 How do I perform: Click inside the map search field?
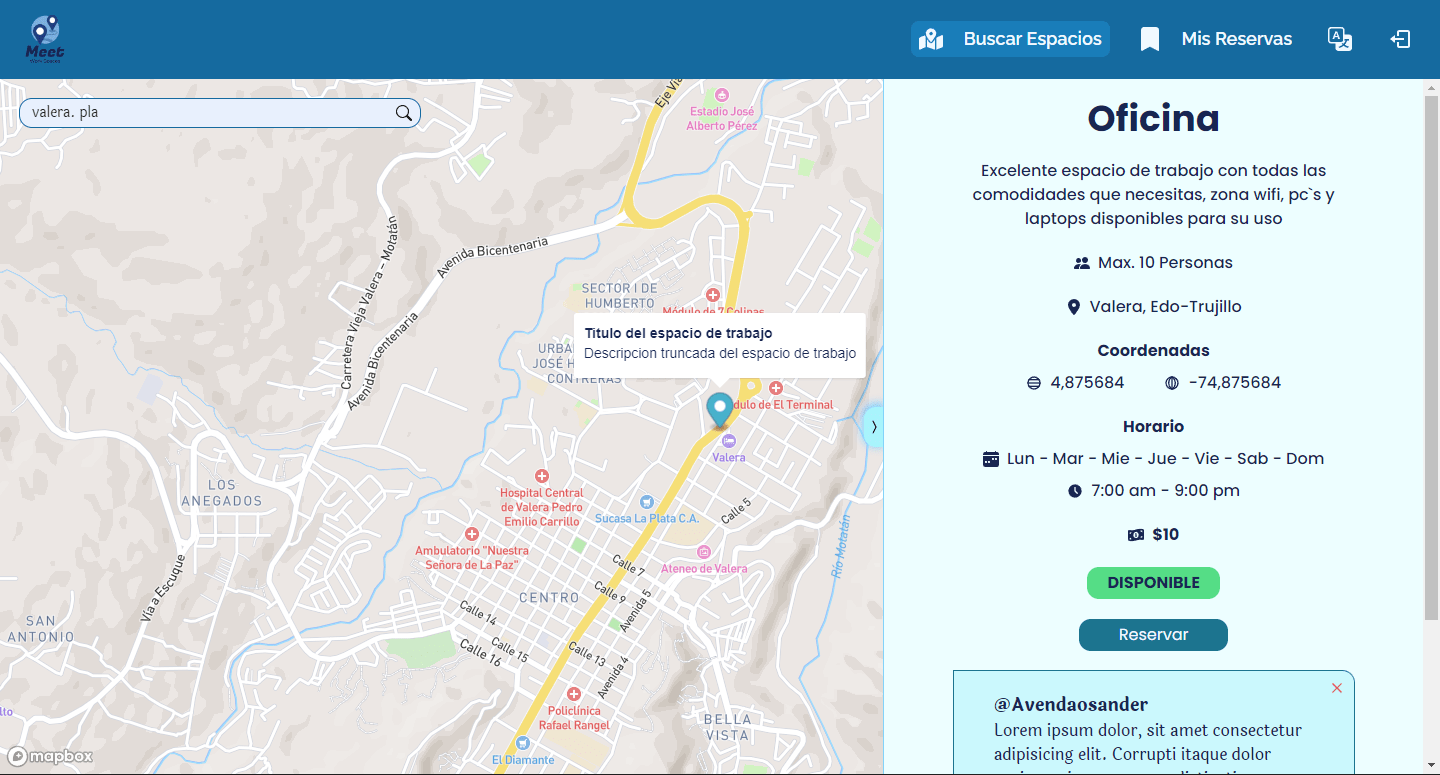[x=200, y=113]
